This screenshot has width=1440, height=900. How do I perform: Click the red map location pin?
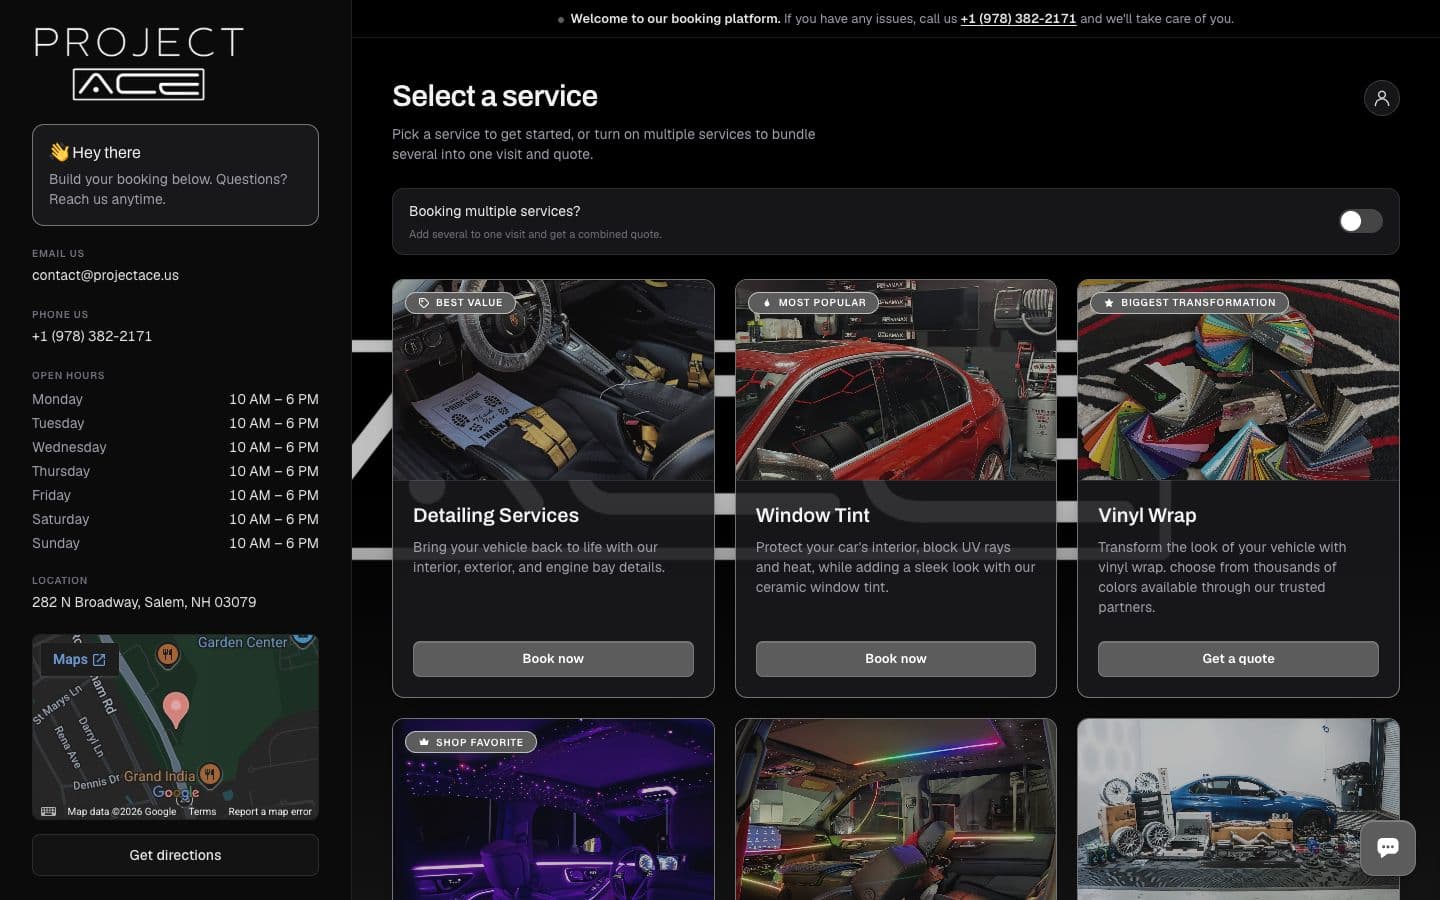(176, 708)
